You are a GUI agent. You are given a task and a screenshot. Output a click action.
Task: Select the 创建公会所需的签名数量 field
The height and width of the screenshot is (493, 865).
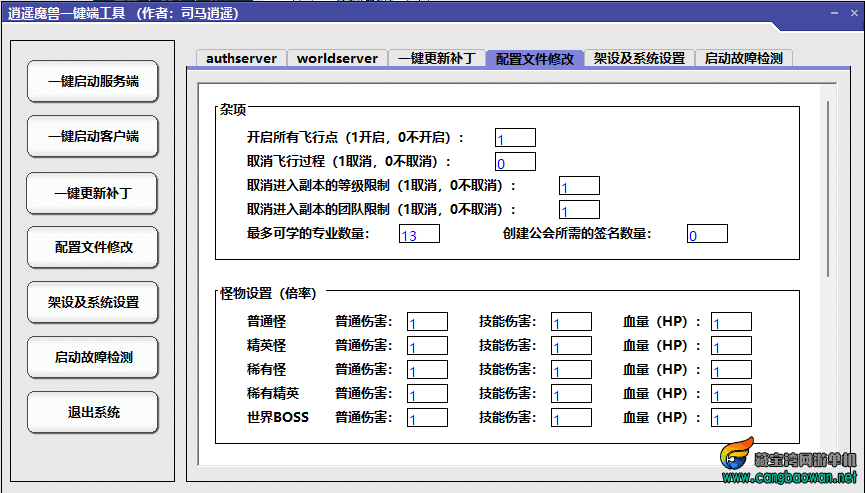tap(707, 235)
